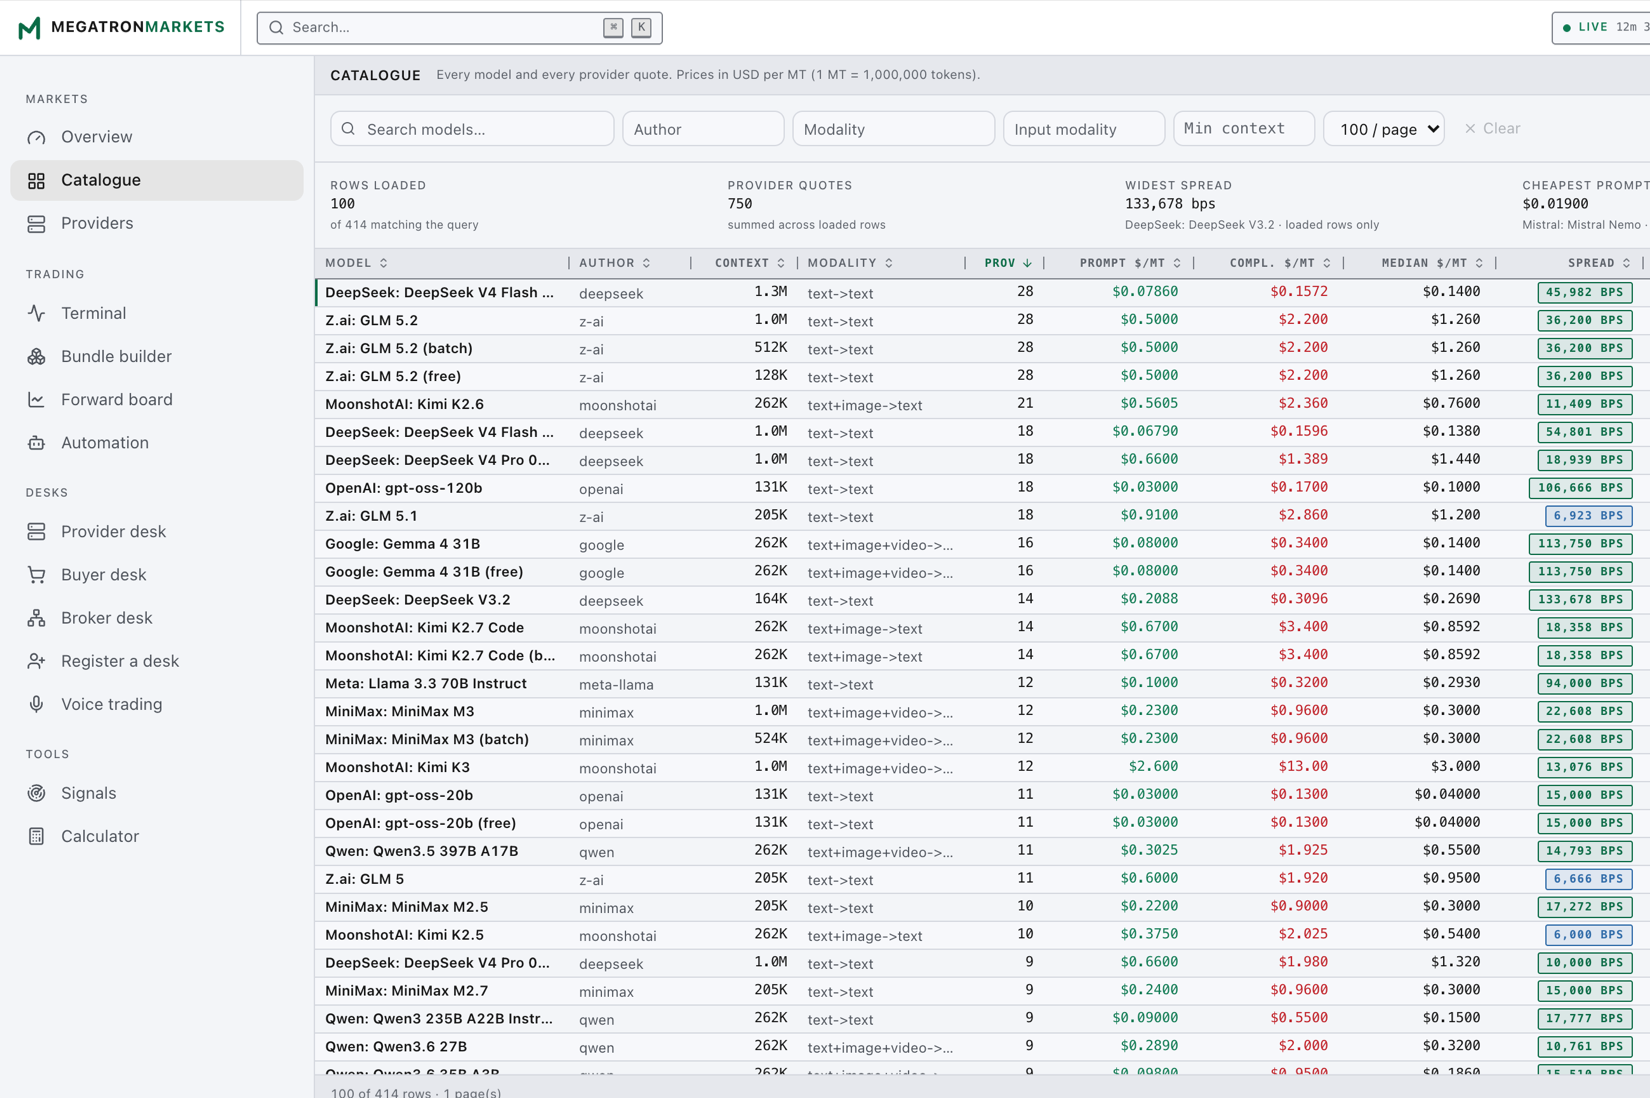Viewport: 1650px width, 1098px height.
Task: Click the MEGATRONMARKETS brand name
Action: coord(138,27)
